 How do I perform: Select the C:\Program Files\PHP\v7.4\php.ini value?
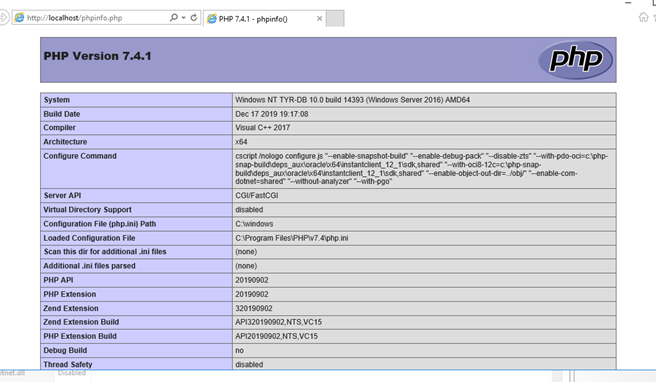click(292, 238)
